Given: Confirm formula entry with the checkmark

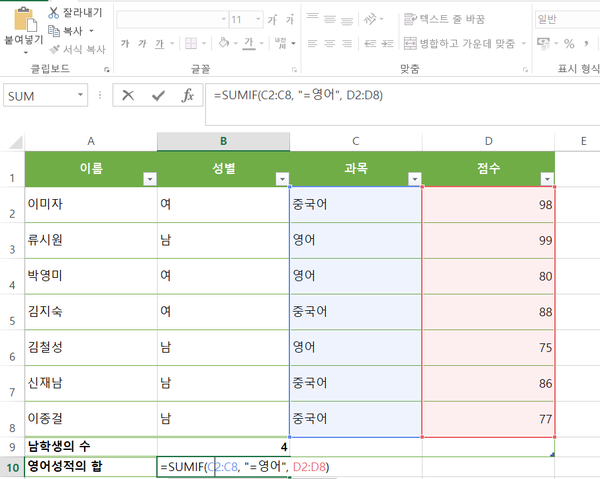Looking at the screenshot, I should pyautogui.click(x=158, y=96).
